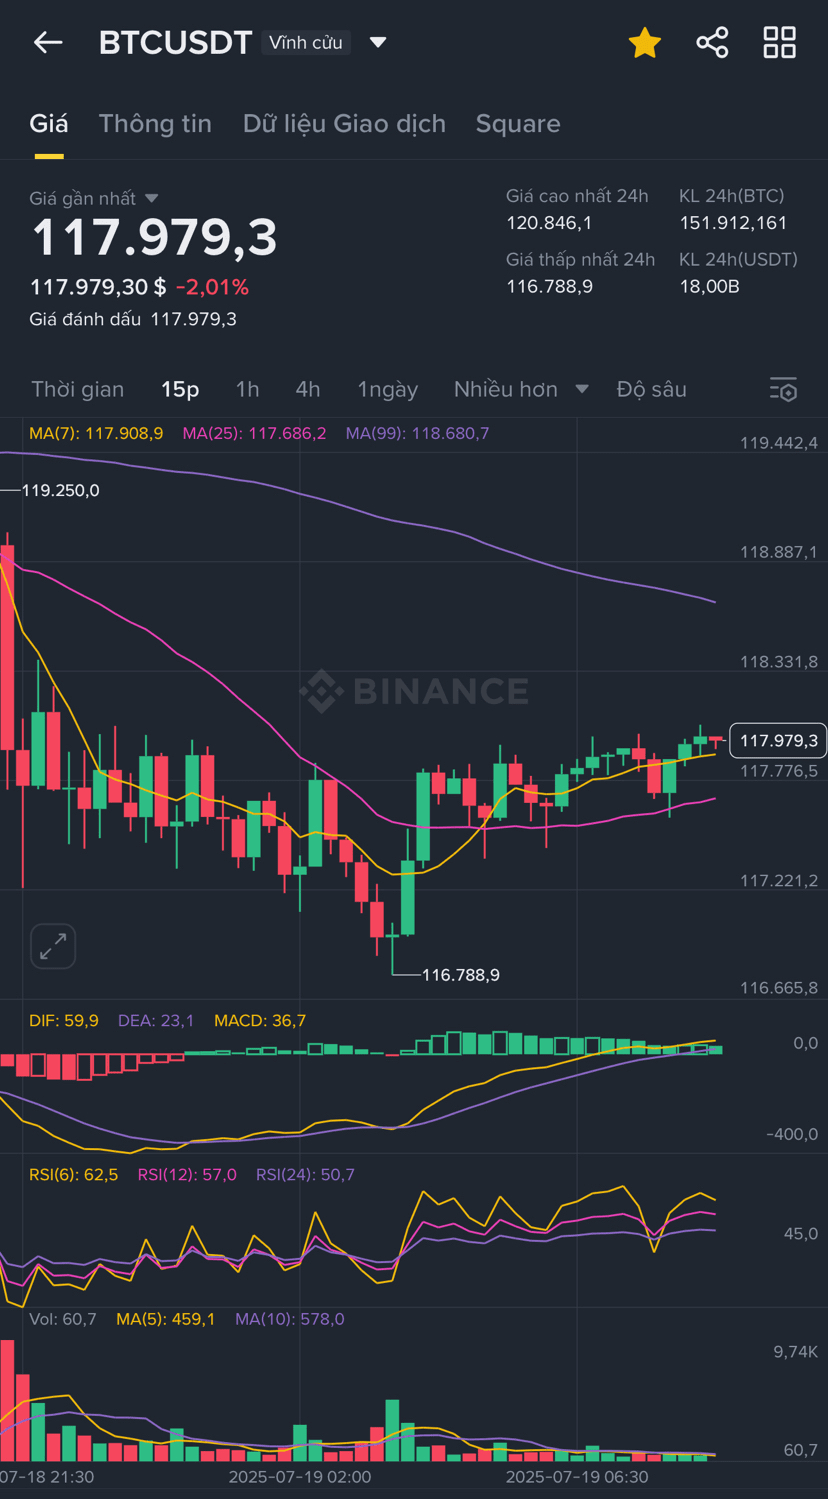Viewport: 828px width, 1499px height.
Task: Tap the current price tag 117.979,3 on axis
Action: coord(779,740)
